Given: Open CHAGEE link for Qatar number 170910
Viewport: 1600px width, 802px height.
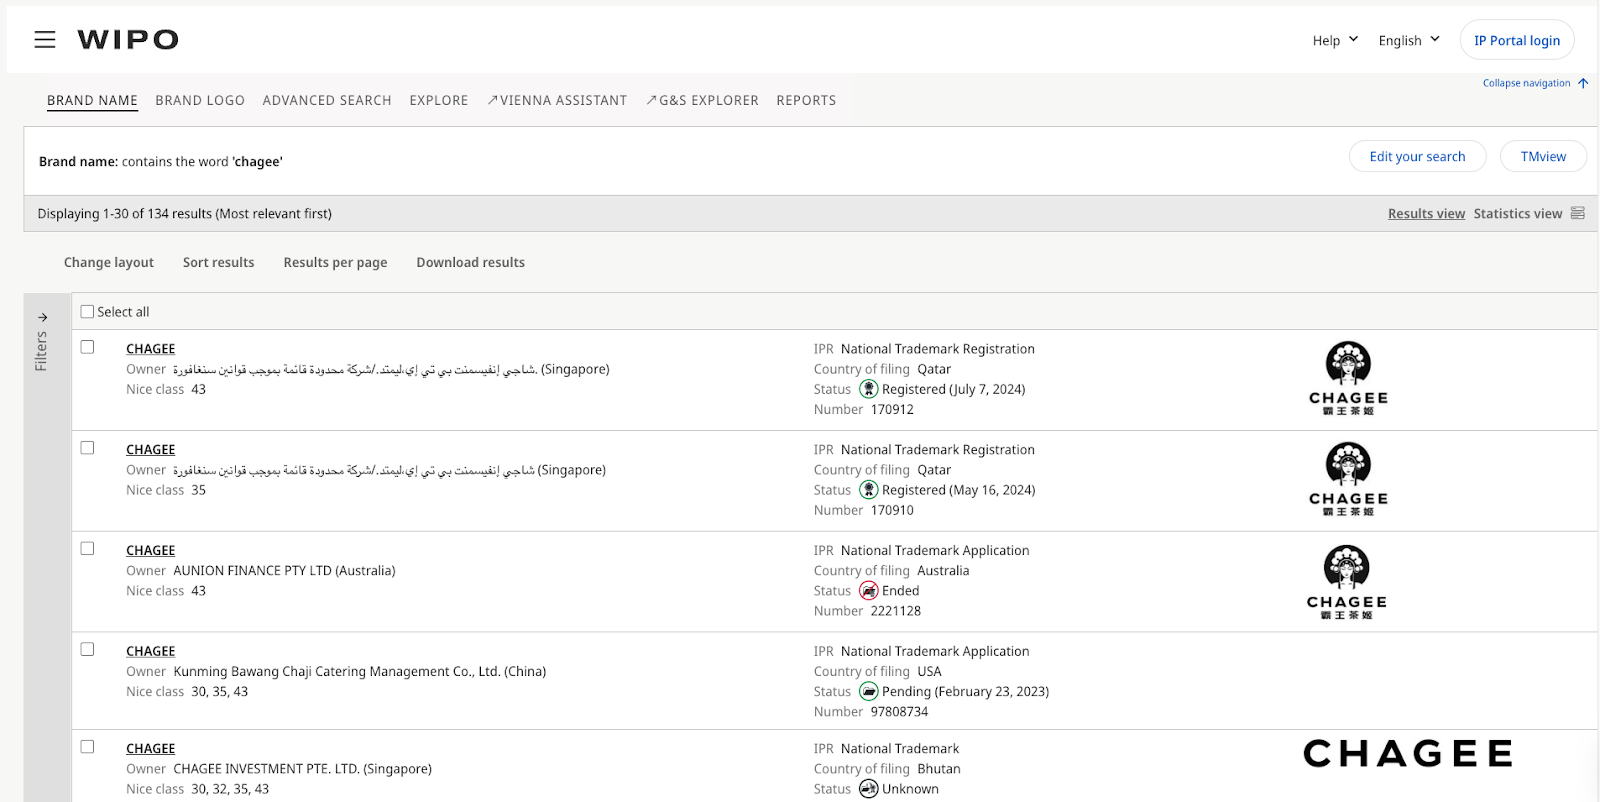Looking at the screenshot, I should click(x=150, y=449).
